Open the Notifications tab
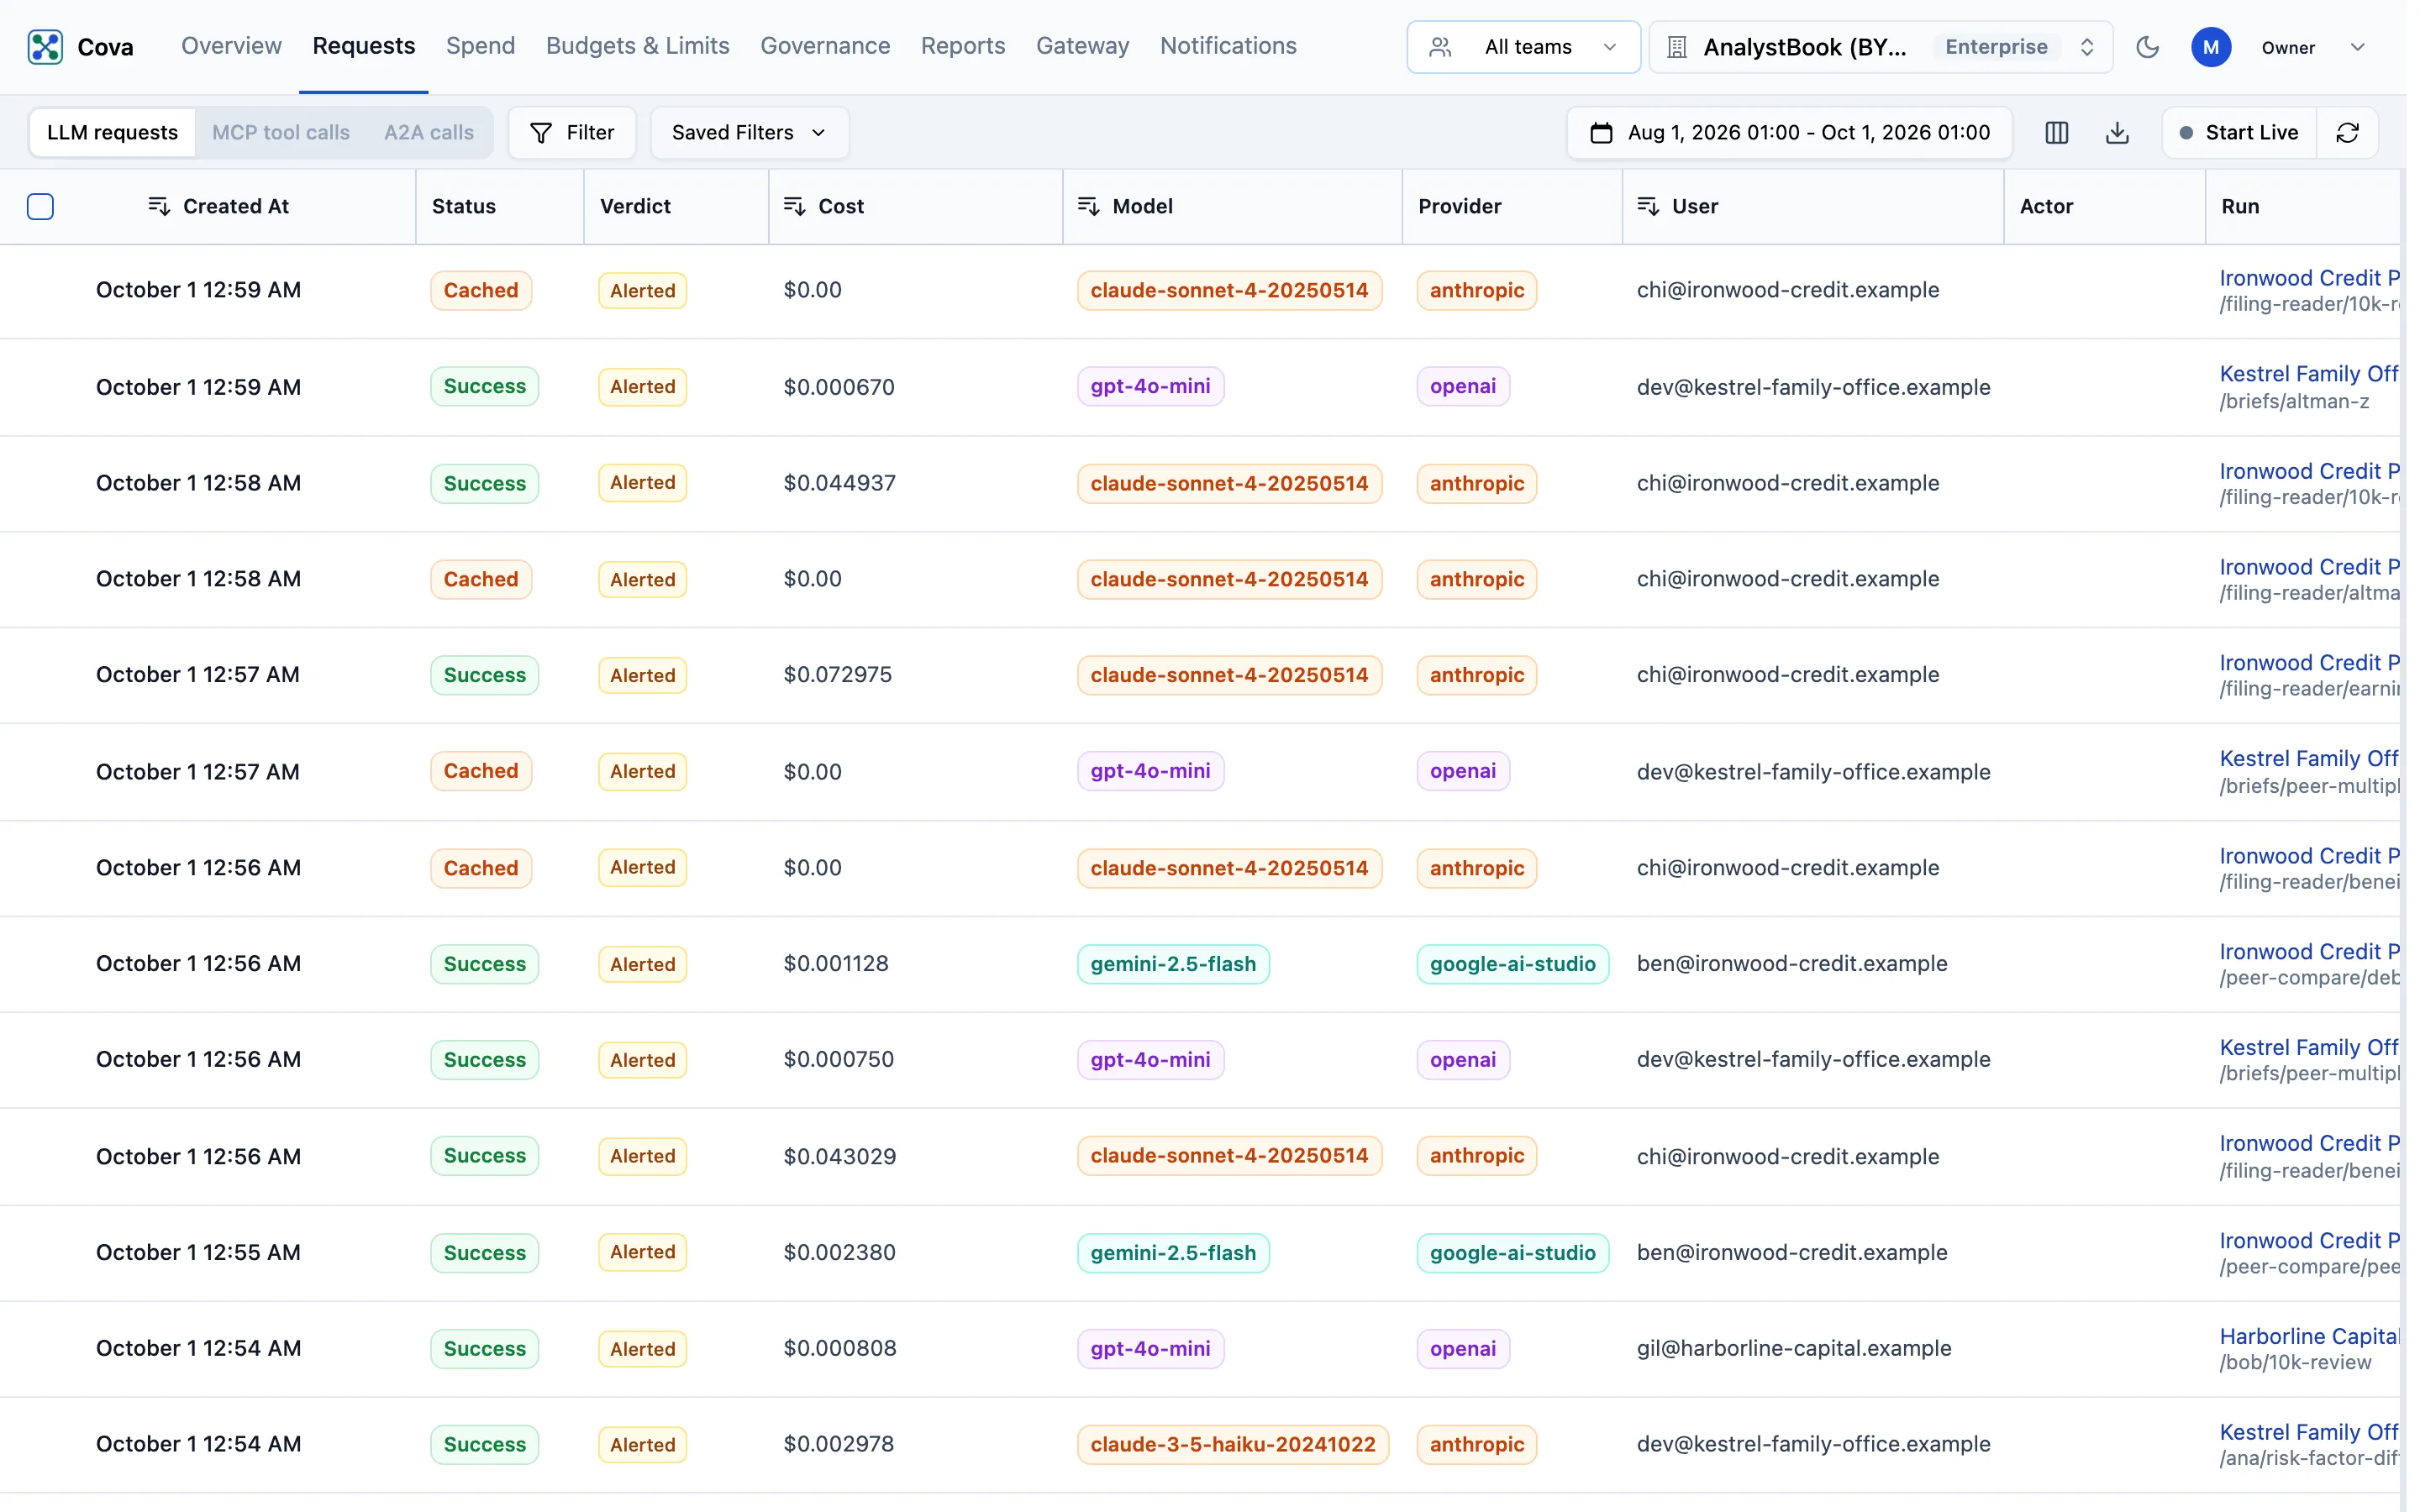Screen dimensions: 2420x1512 coord(1228,46)
